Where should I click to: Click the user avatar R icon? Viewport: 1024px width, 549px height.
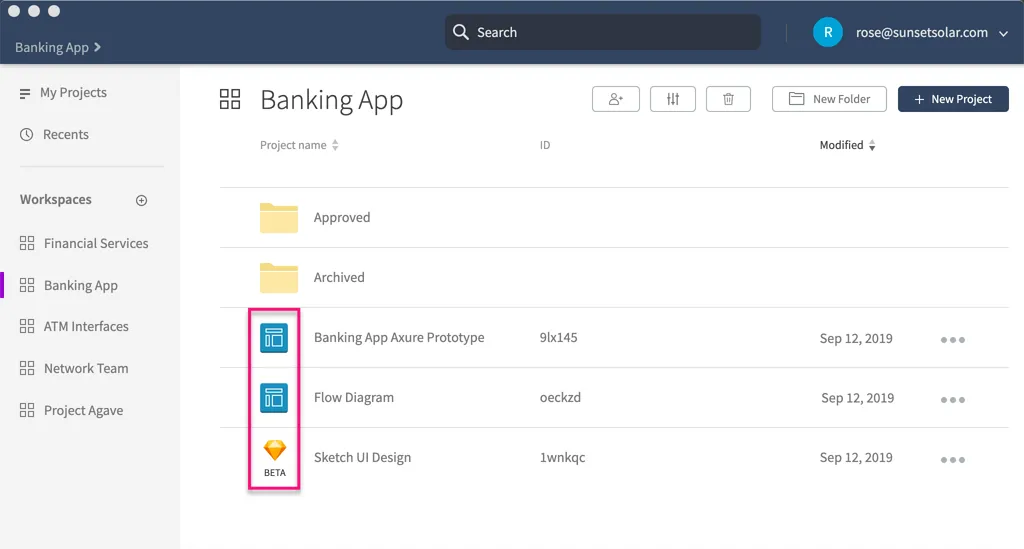(x=827, y=32)
